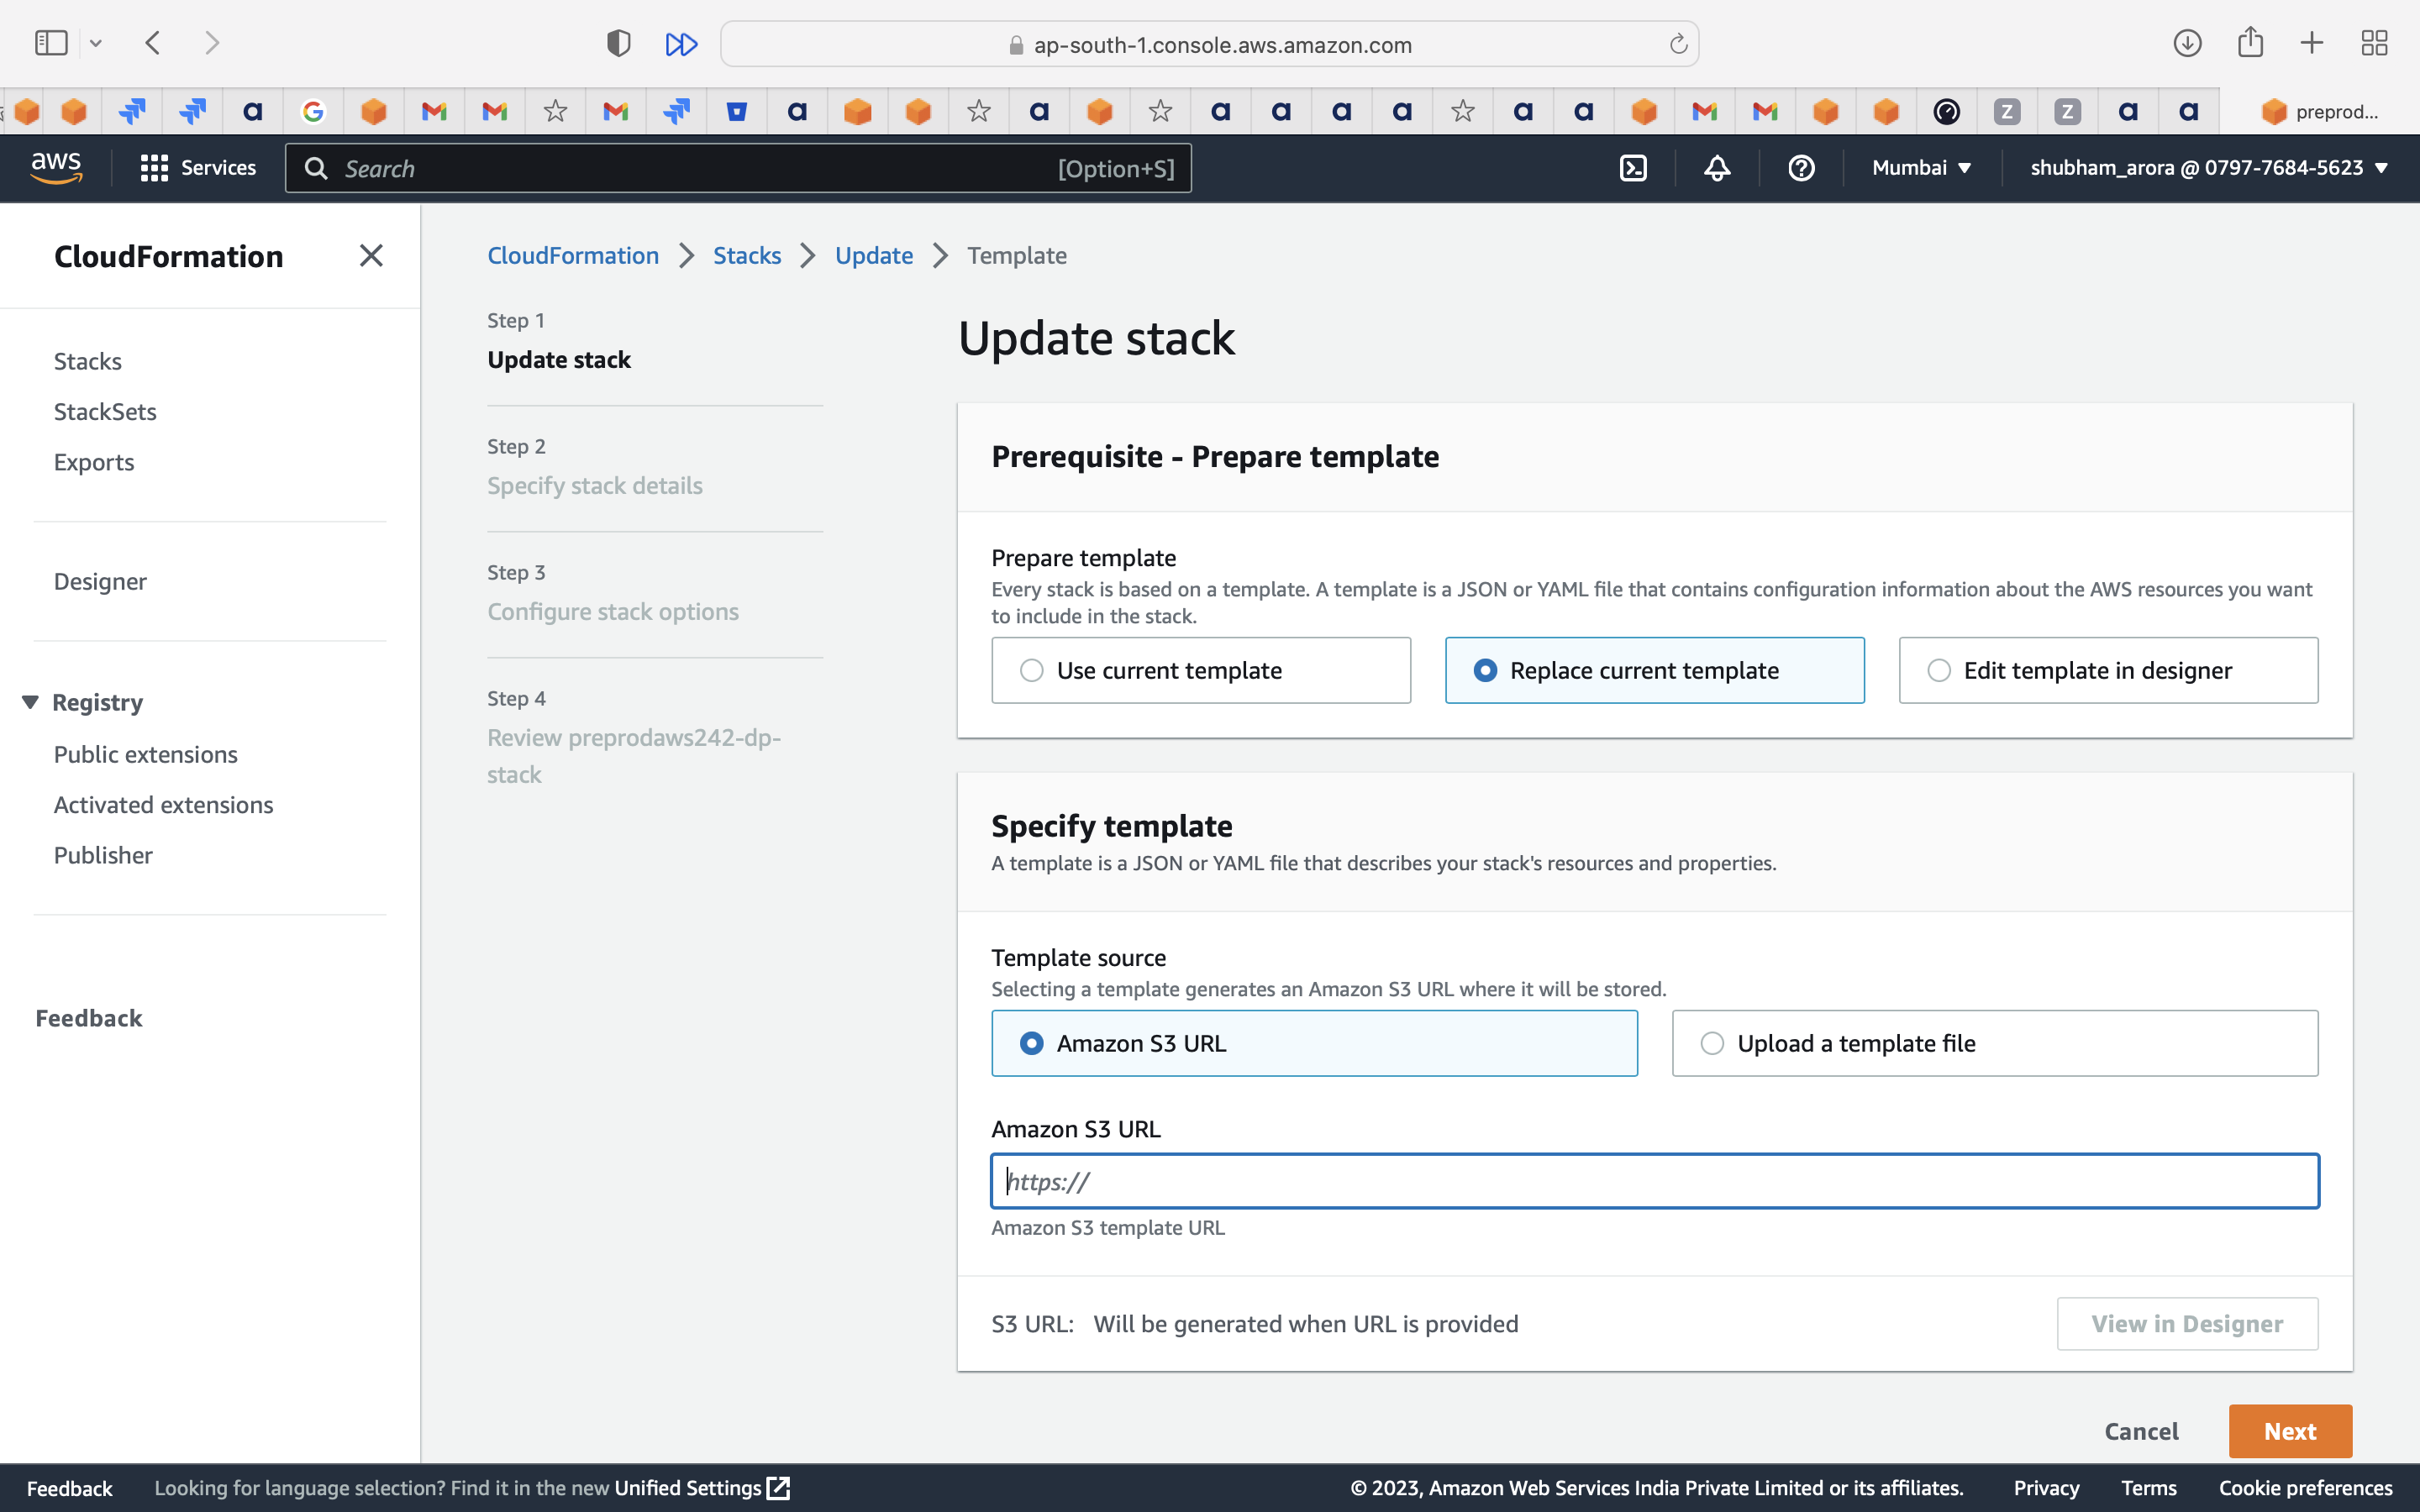Open the dark circular GitHub-like favicon tab
The image size is (2420, 1512).
pos(1946,111)
